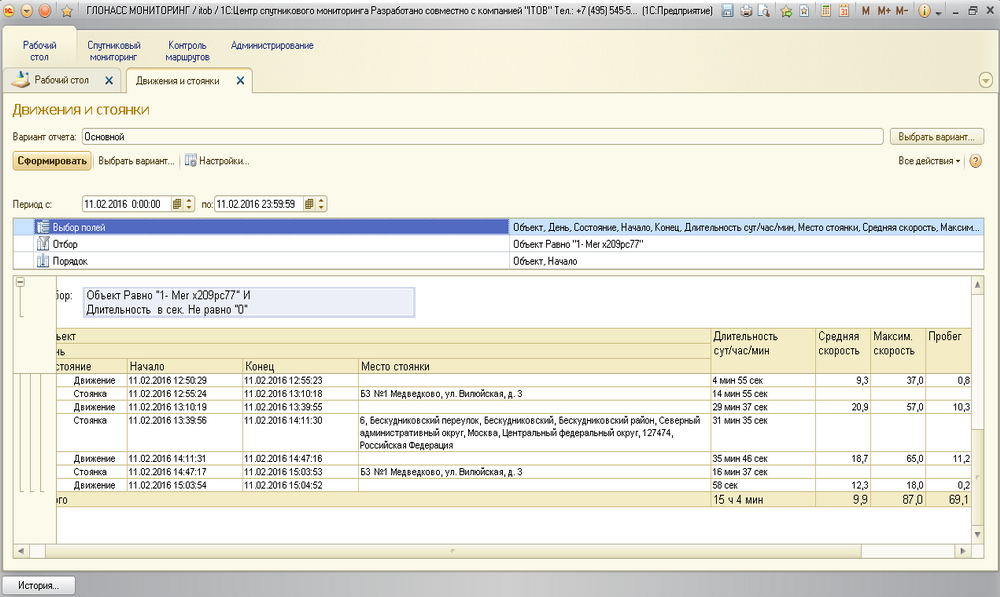Screen dimensions: 1000x597
Task: Click the stepper on the period end field
Action: point(321,204)
